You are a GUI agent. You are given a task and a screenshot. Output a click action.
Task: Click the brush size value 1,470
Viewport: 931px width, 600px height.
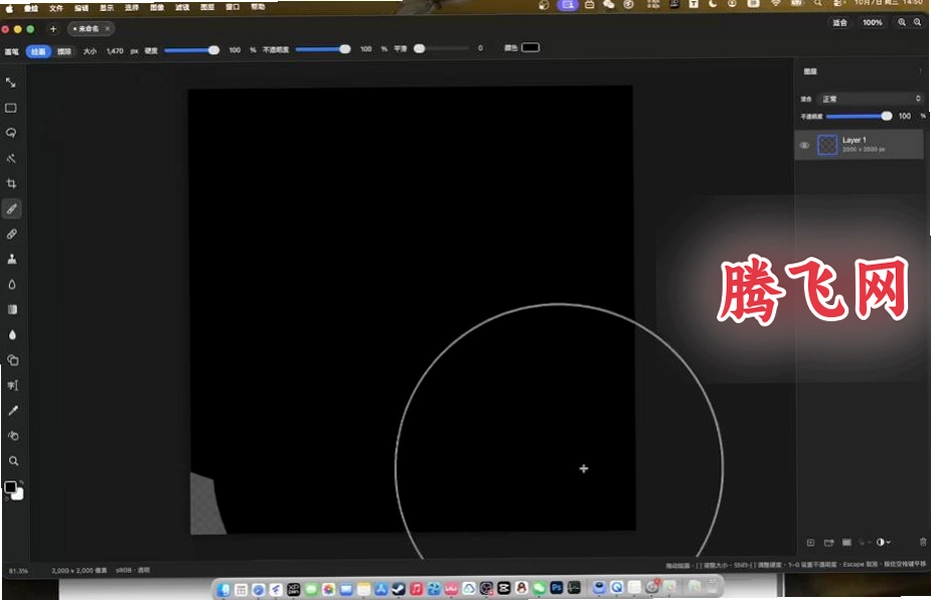pyautogui.click(x=115, y=51)
